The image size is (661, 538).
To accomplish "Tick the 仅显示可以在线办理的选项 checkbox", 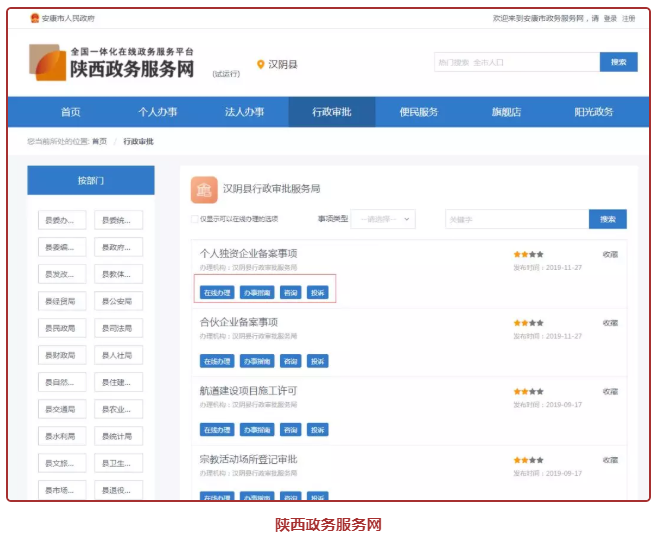I will pos(195,219).
